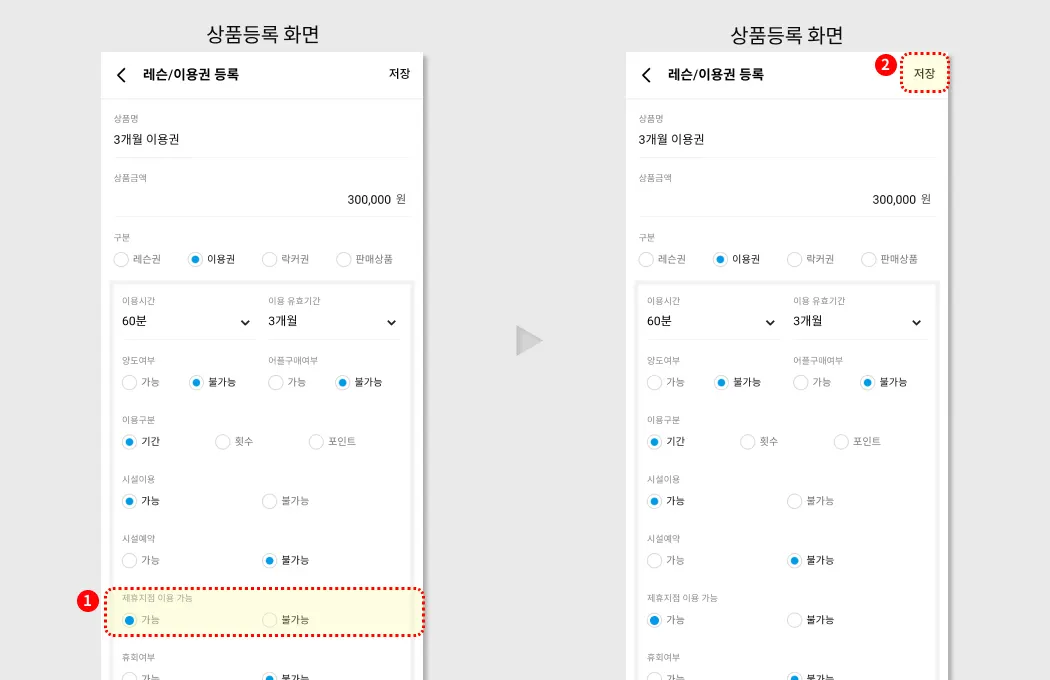Choose the 횟수 radio under 이용구분 in the left screen
Image resolution: width=1050 pixels, height=680 pixels.
223,441
